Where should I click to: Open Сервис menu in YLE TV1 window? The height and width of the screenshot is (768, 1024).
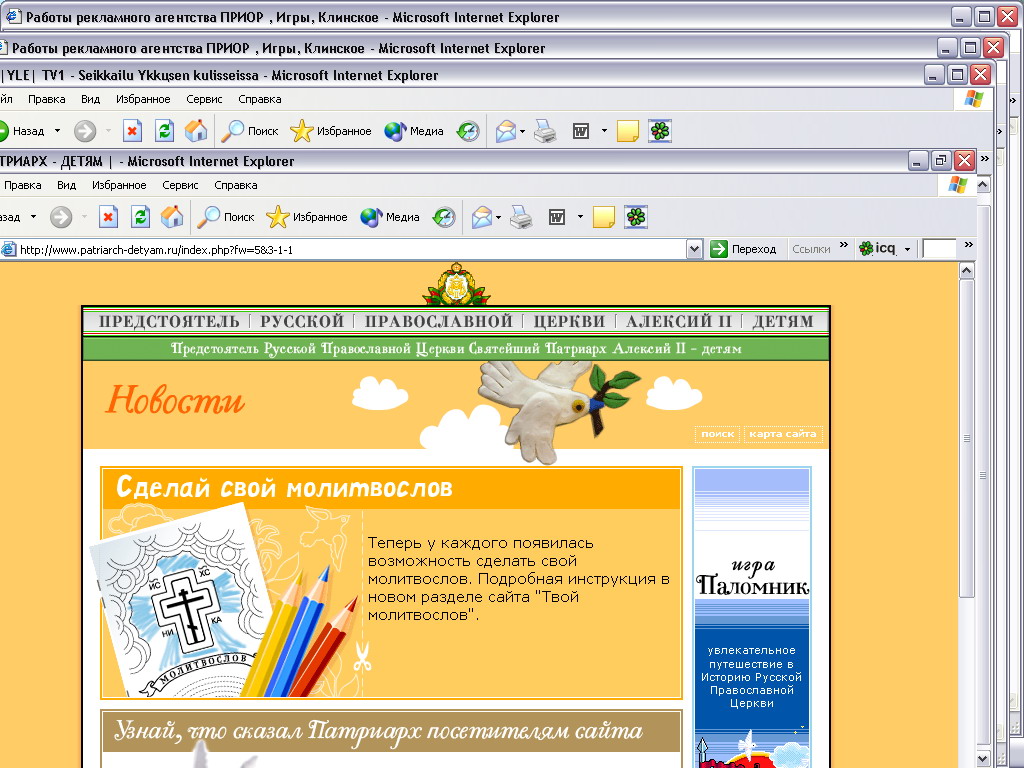tap(204, 99)
